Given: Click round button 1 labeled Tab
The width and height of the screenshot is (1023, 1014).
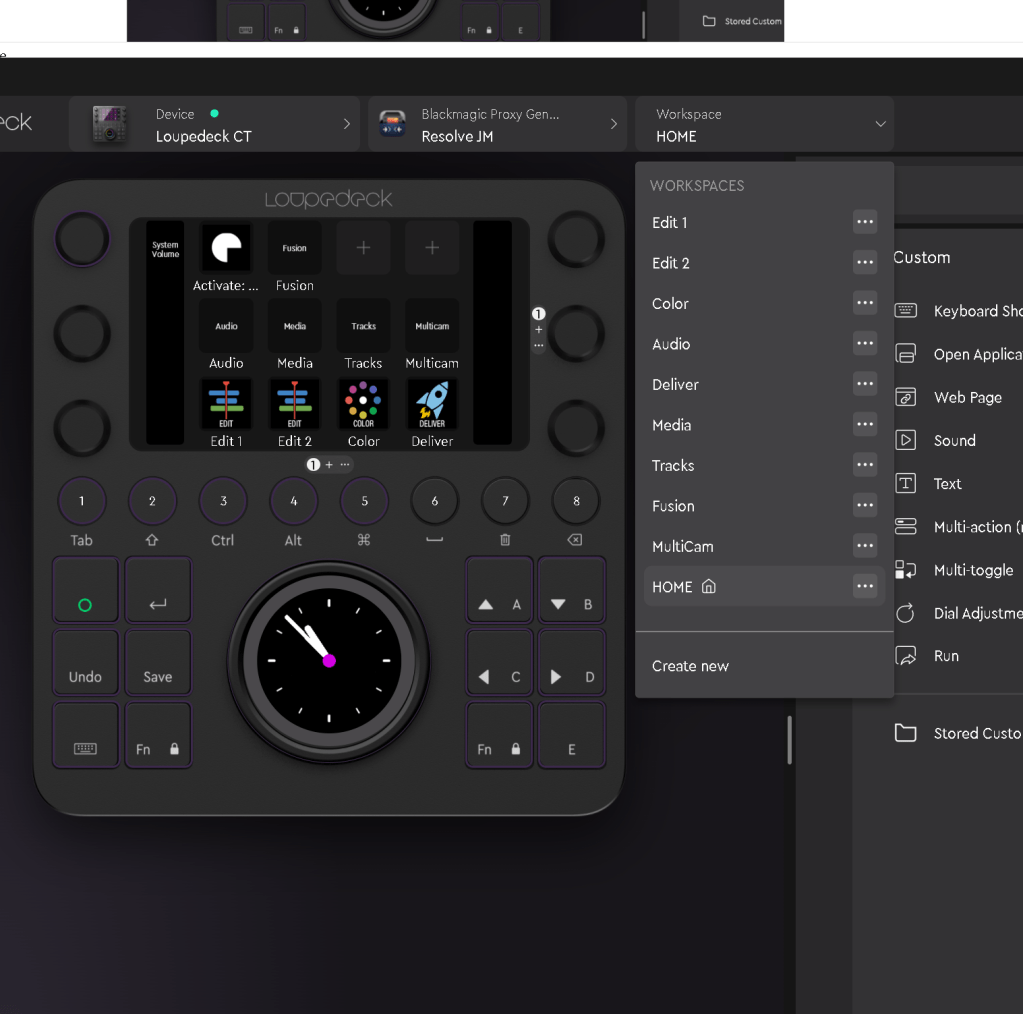Looking at the screenshot, I should [82, 501].
